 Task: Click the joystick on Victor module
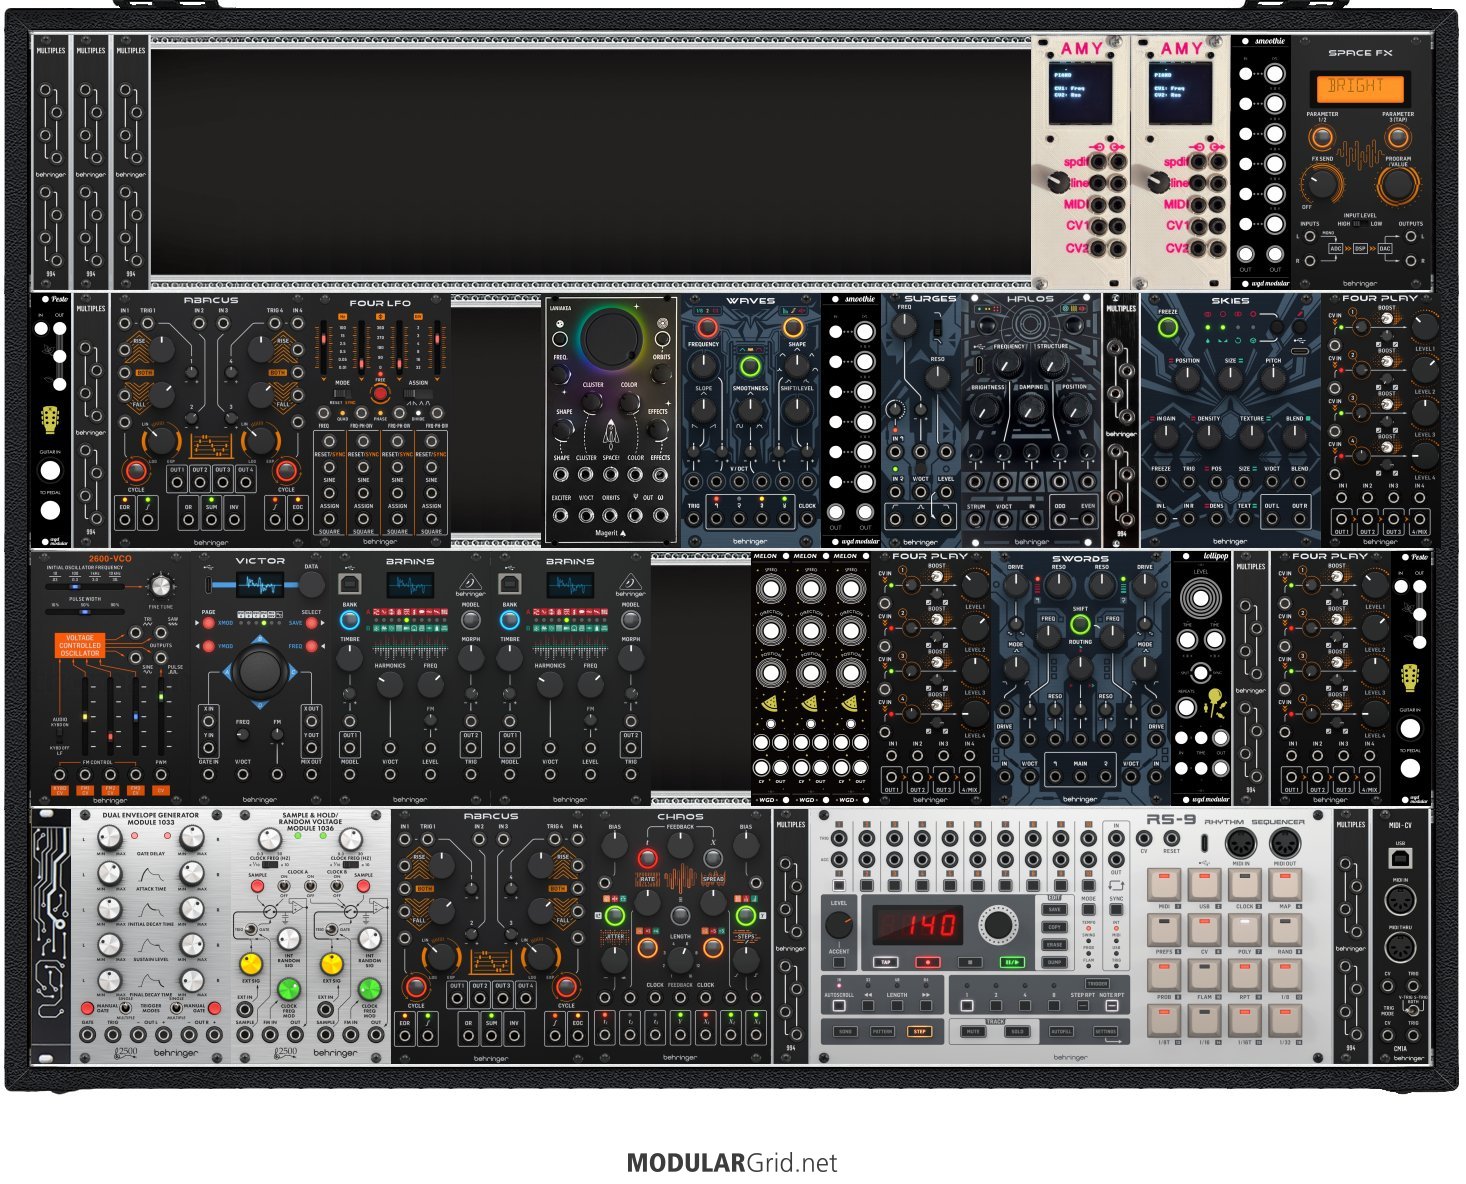point(260,670)
